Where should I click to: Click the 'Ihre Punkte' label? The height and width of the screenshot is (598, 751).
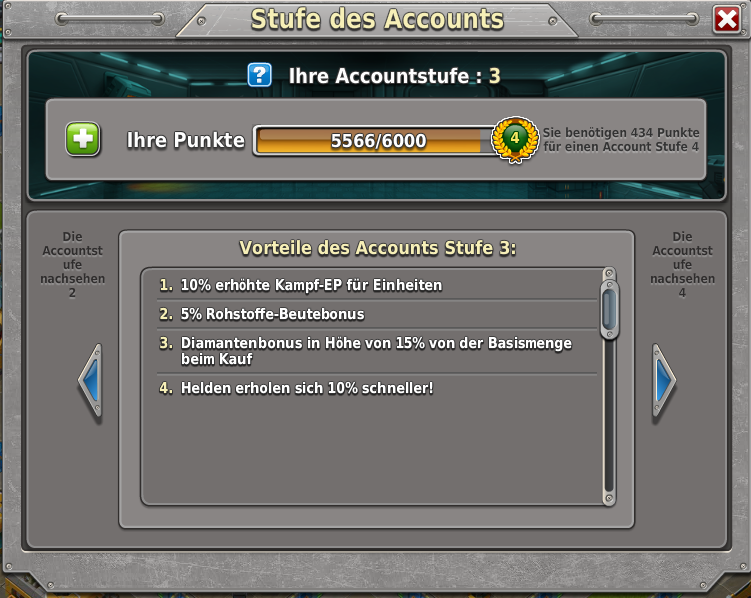(185, 140)
